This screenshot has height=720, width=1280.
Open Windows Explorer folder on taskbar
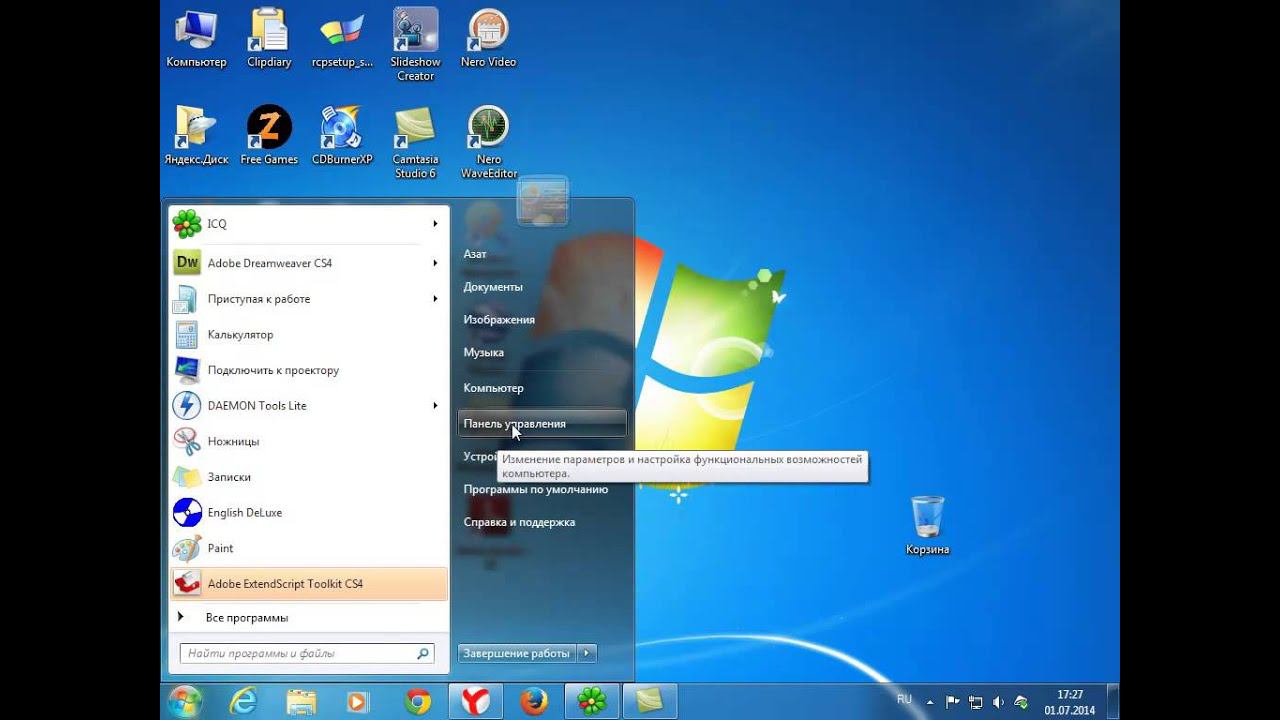301,702
